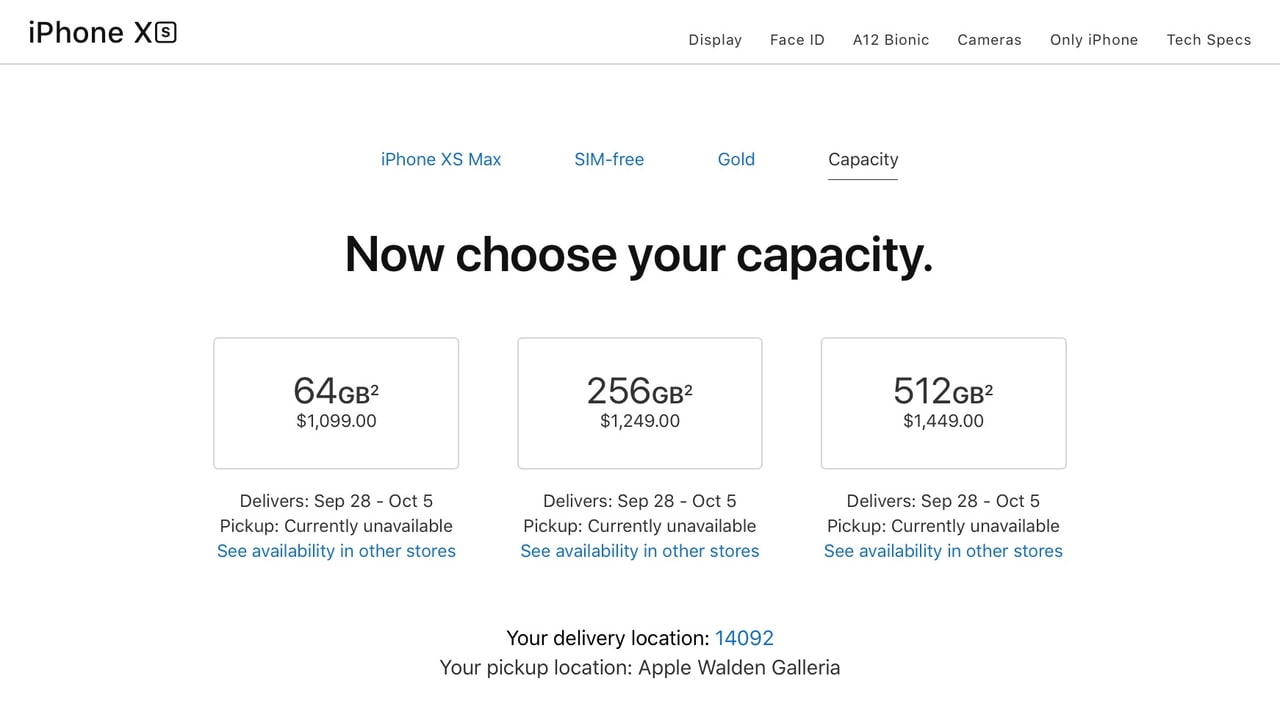Open the Only iPhone nav link
1280x720 pixels.
tap(1094, 40)
